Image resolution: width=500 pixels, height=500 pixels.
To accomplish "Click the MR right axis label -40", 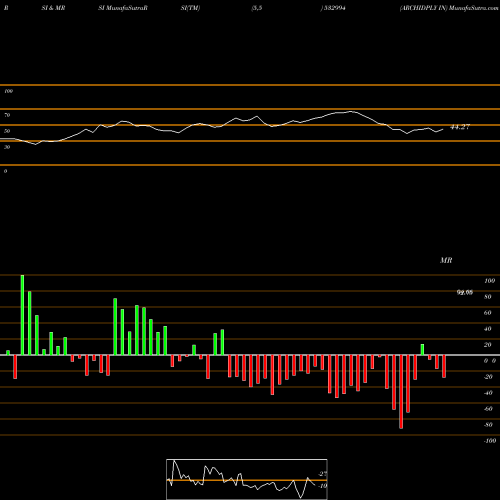I will tap(488, 393).
